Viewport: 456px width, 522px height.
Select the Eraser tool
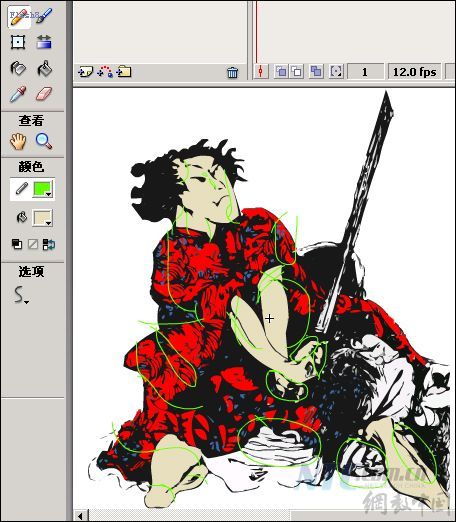44,94
